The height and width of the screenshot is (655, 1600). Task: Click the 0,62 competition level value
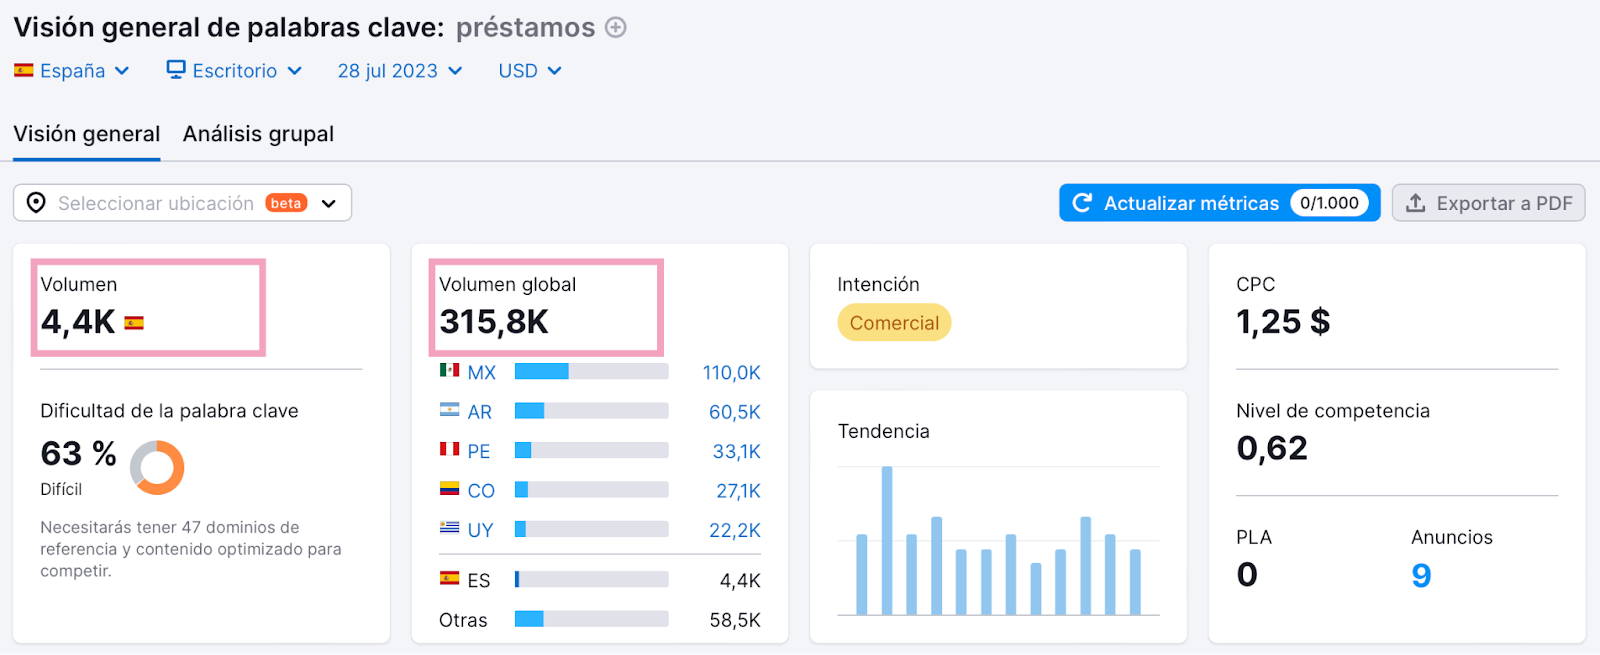pyautogui.click(x=1272, y=448)
